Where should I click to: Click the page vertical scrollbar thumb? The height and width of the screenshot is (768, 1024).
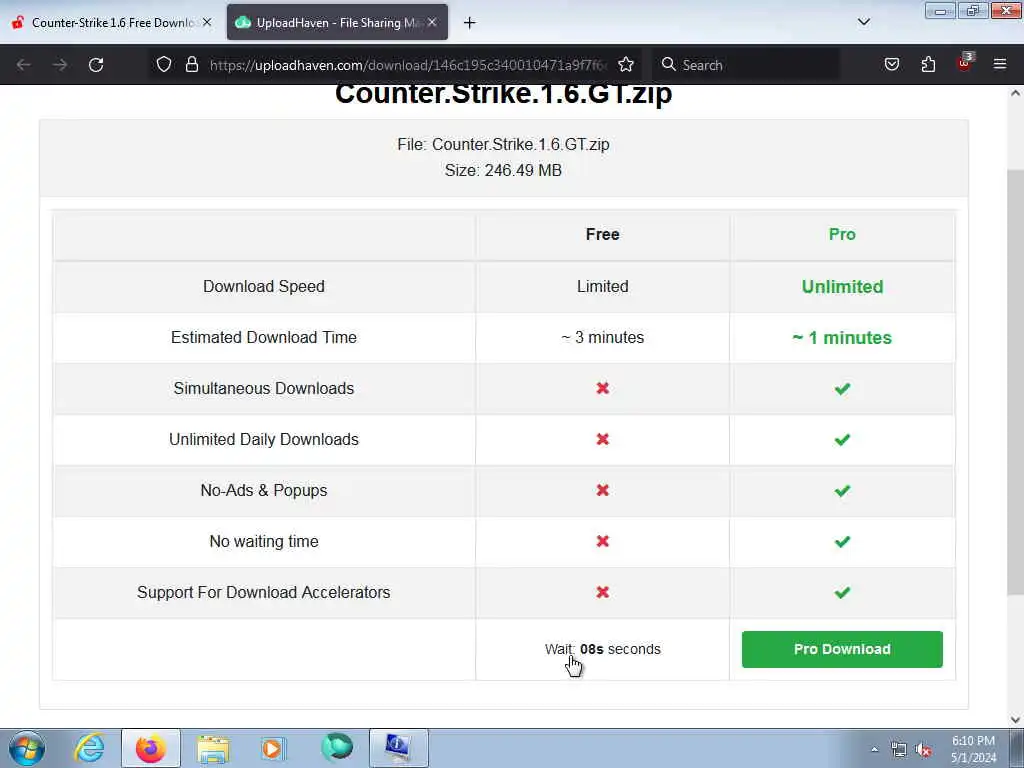[1015, 382]
